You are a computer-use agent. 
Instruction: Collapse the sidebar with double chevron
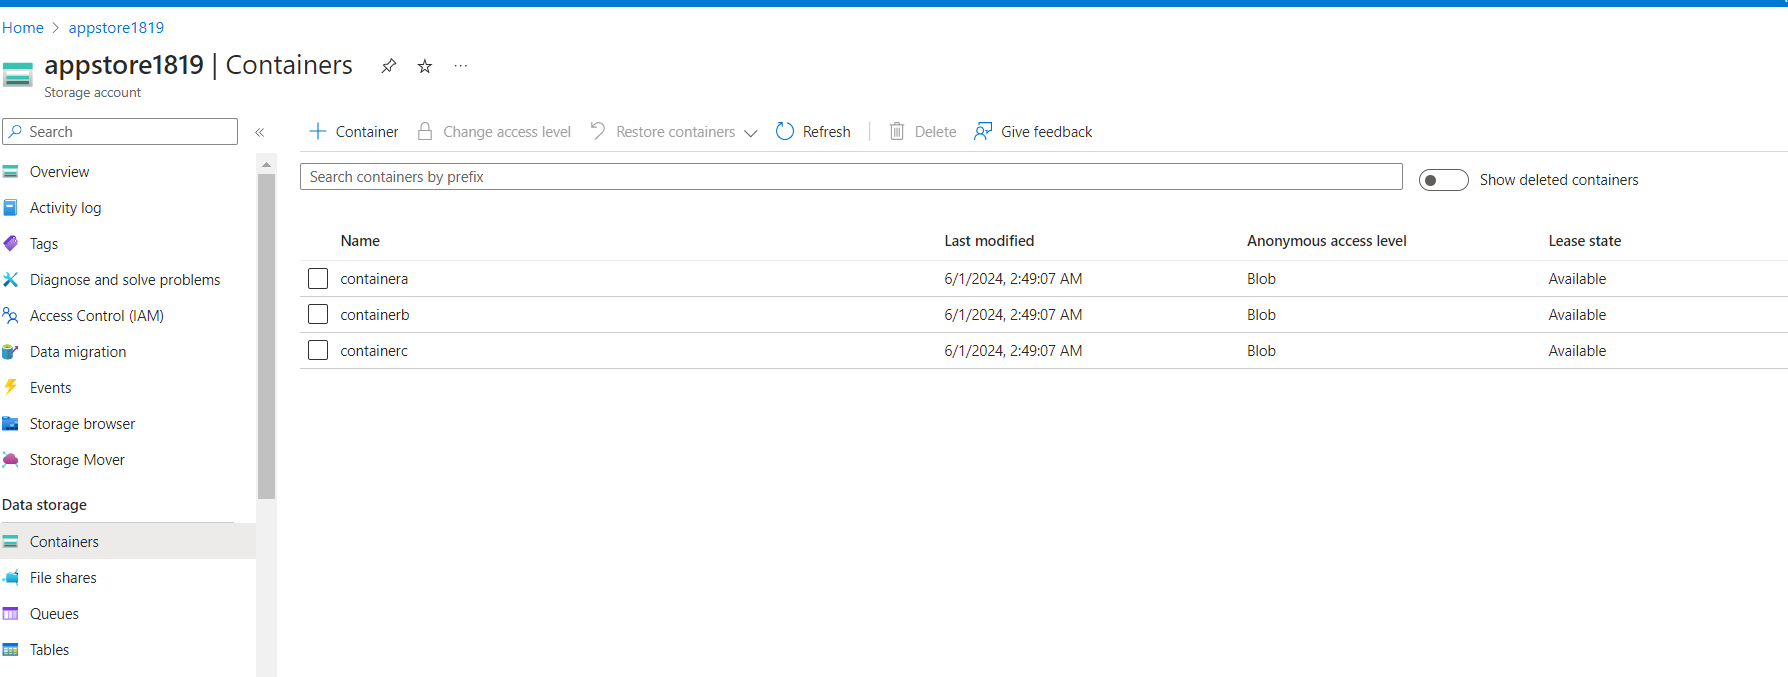(x=260, y=132)
